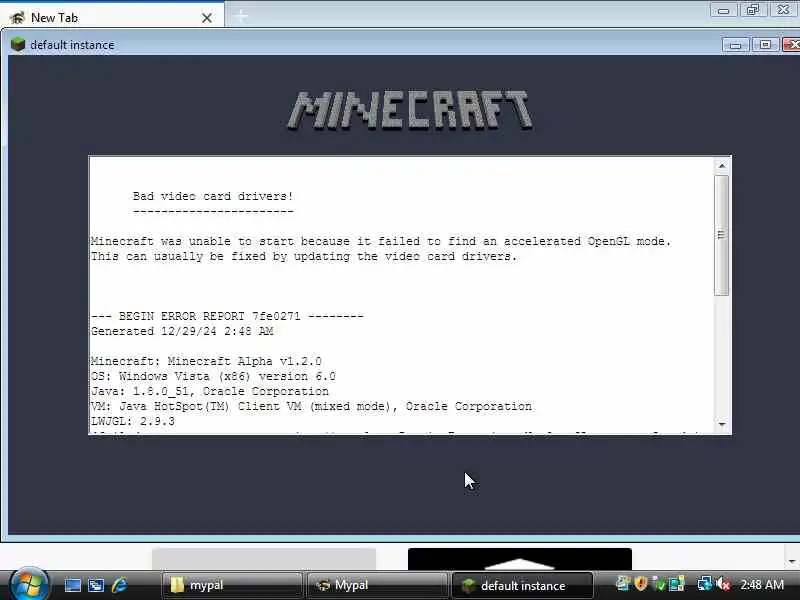The width and height of the screenshot is (800, 600).
Task: Minimize the Mypal browser window
Action: 723,10
